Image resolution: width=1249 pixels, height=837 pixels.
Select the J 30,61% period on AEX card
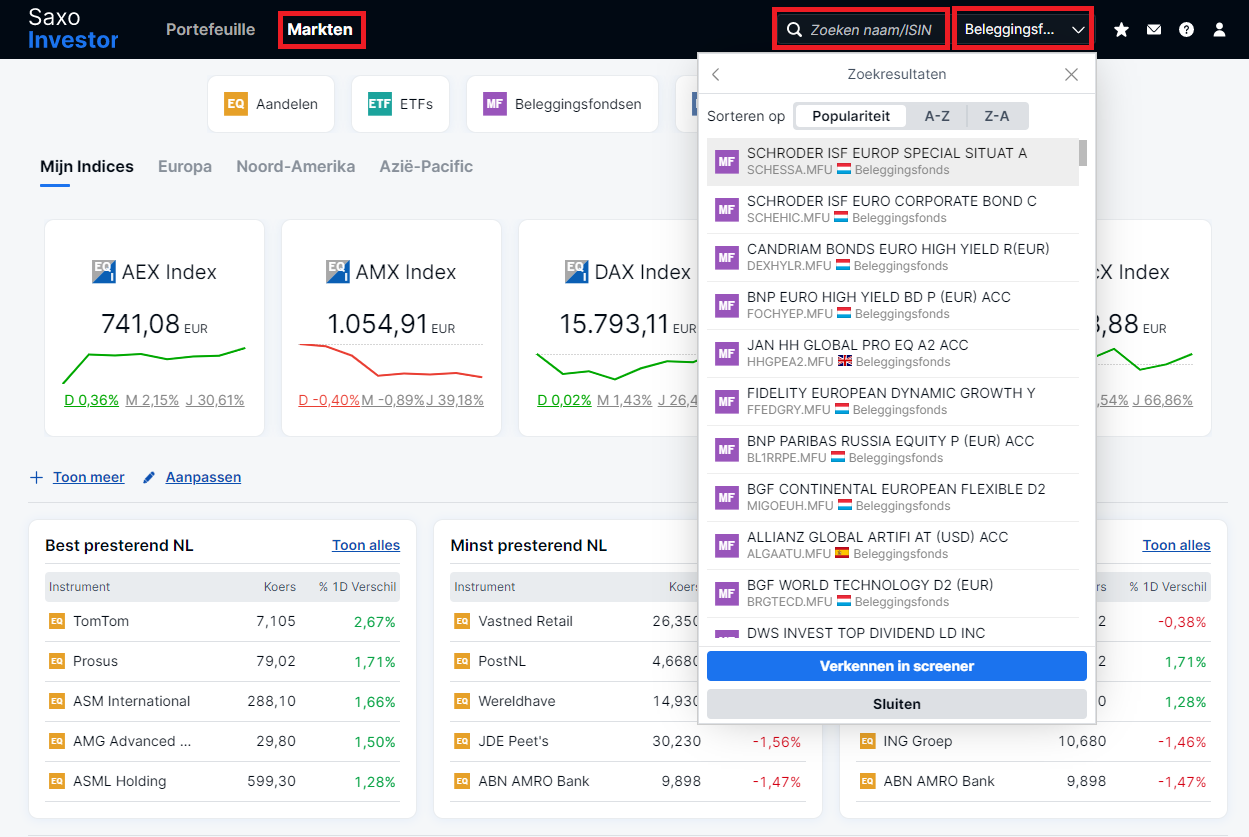215,400
